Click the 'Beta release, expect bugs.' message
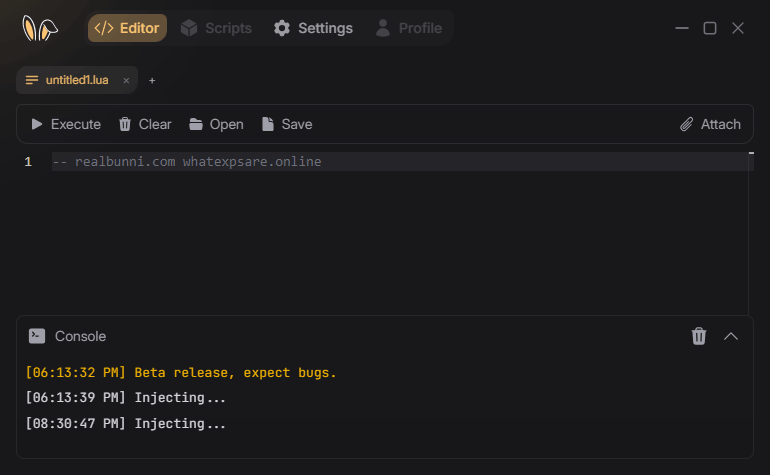 [235, 373]
